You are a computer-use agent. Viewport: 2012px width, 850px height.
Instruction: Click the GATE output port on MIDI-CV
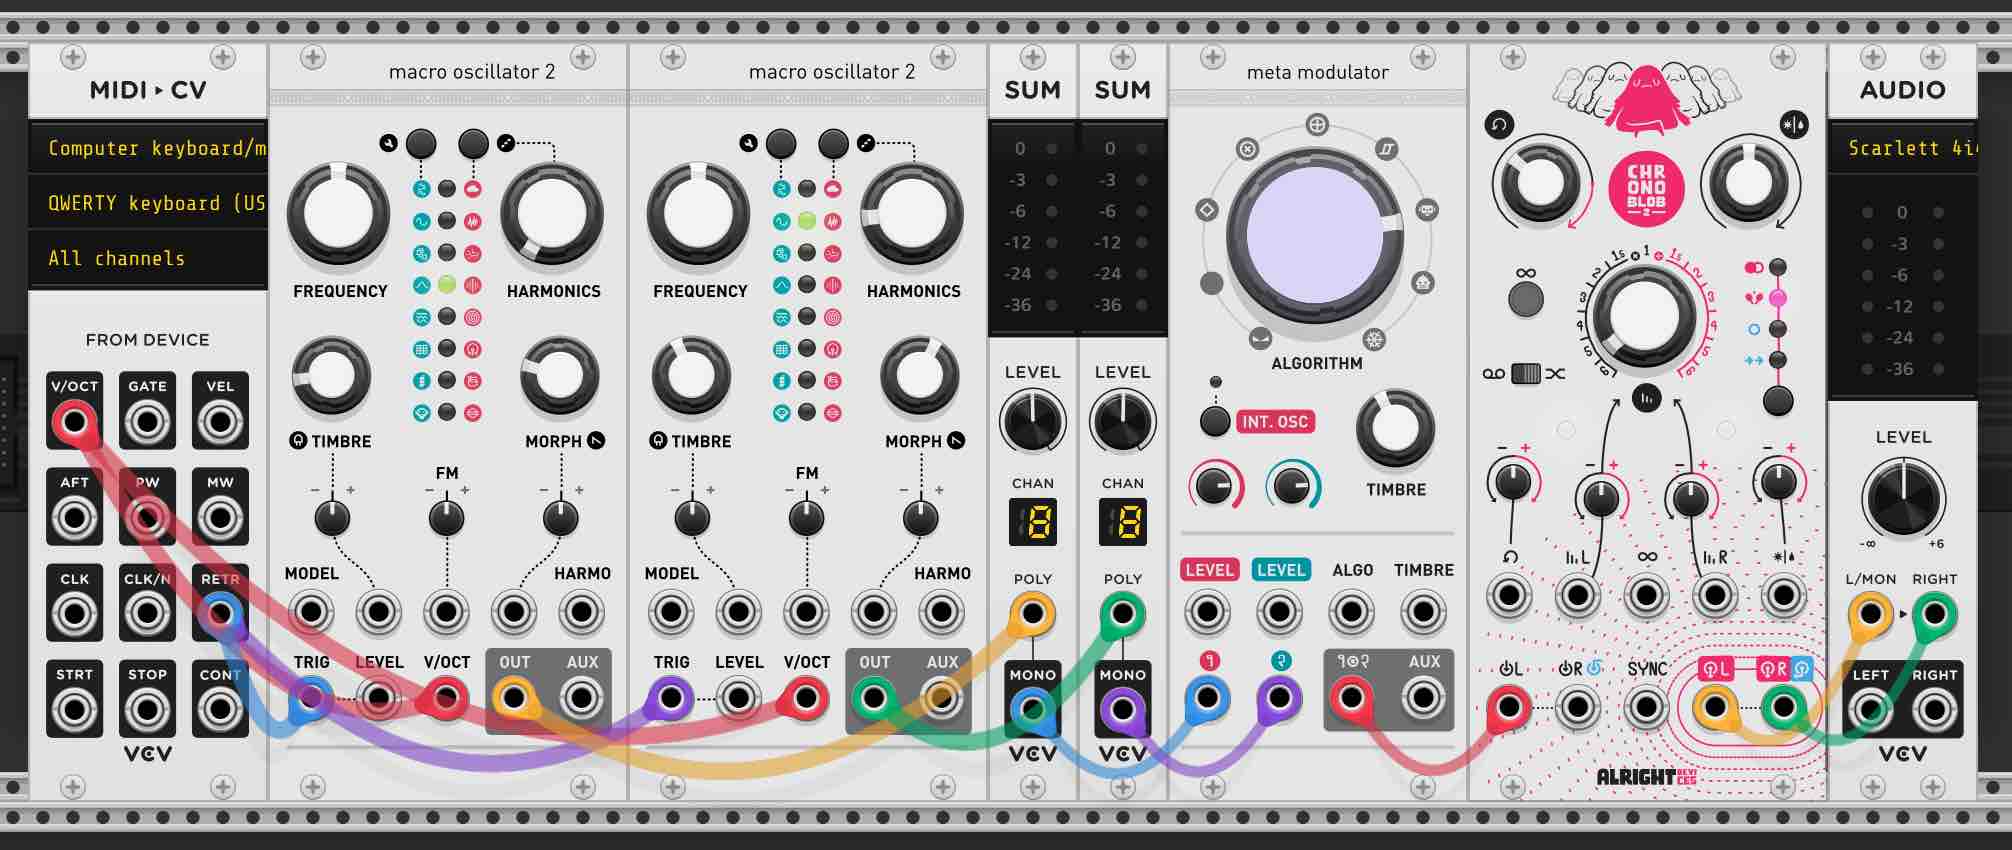(x=147, y=423)
